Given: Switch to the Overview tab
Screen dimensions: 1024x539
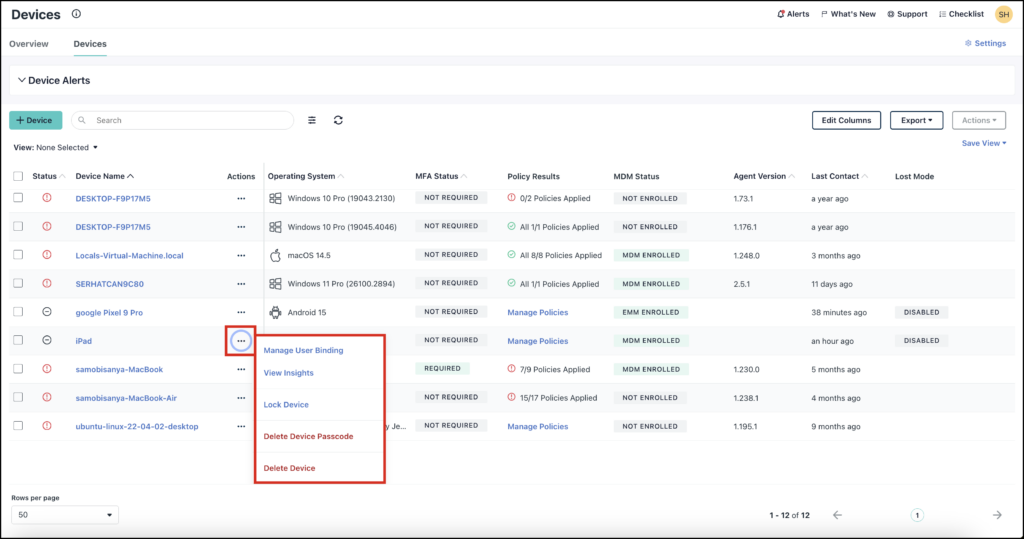Looking at the screenshot, I should click(29, 44).
